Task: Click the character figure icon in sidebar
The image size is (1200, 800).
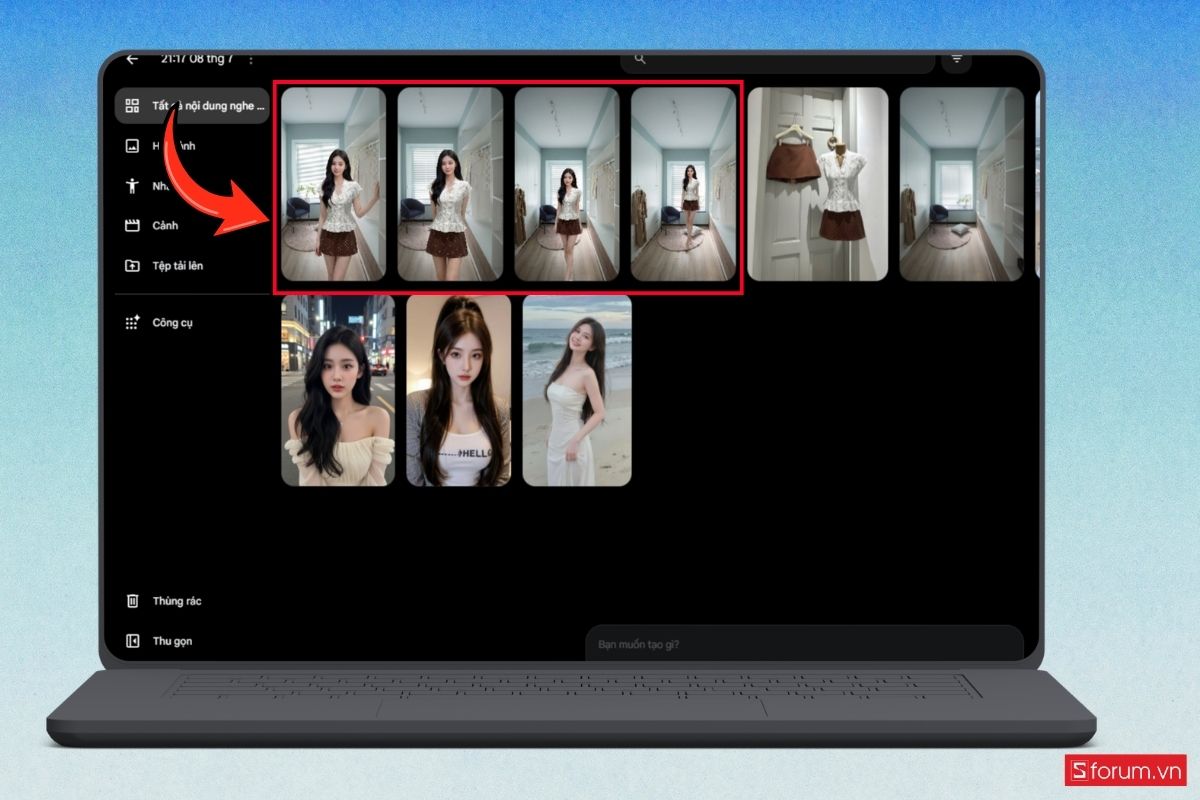Action: coord(132,186)
